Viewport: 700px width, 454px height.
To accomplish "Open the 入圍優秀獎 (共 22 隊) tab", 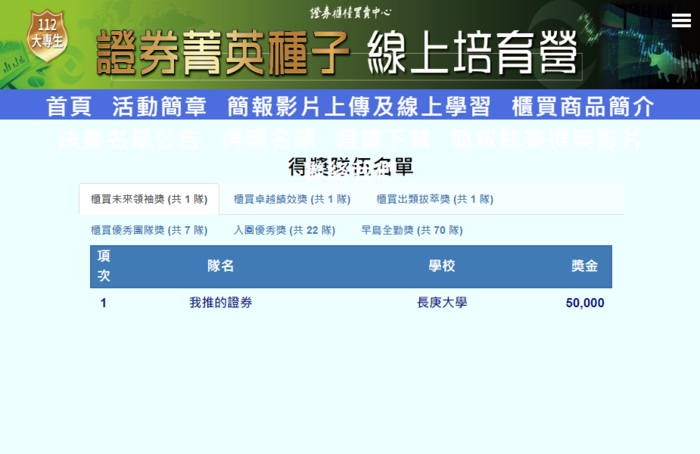I will [x=284, y=230].
